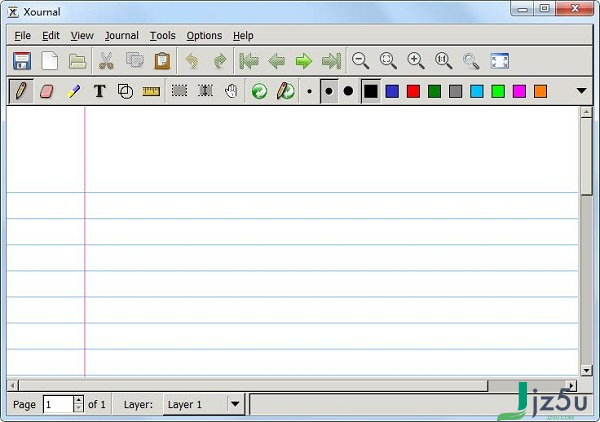
Task: Jump to the first page
Action: pyautogui.click(x=249, y=61)
